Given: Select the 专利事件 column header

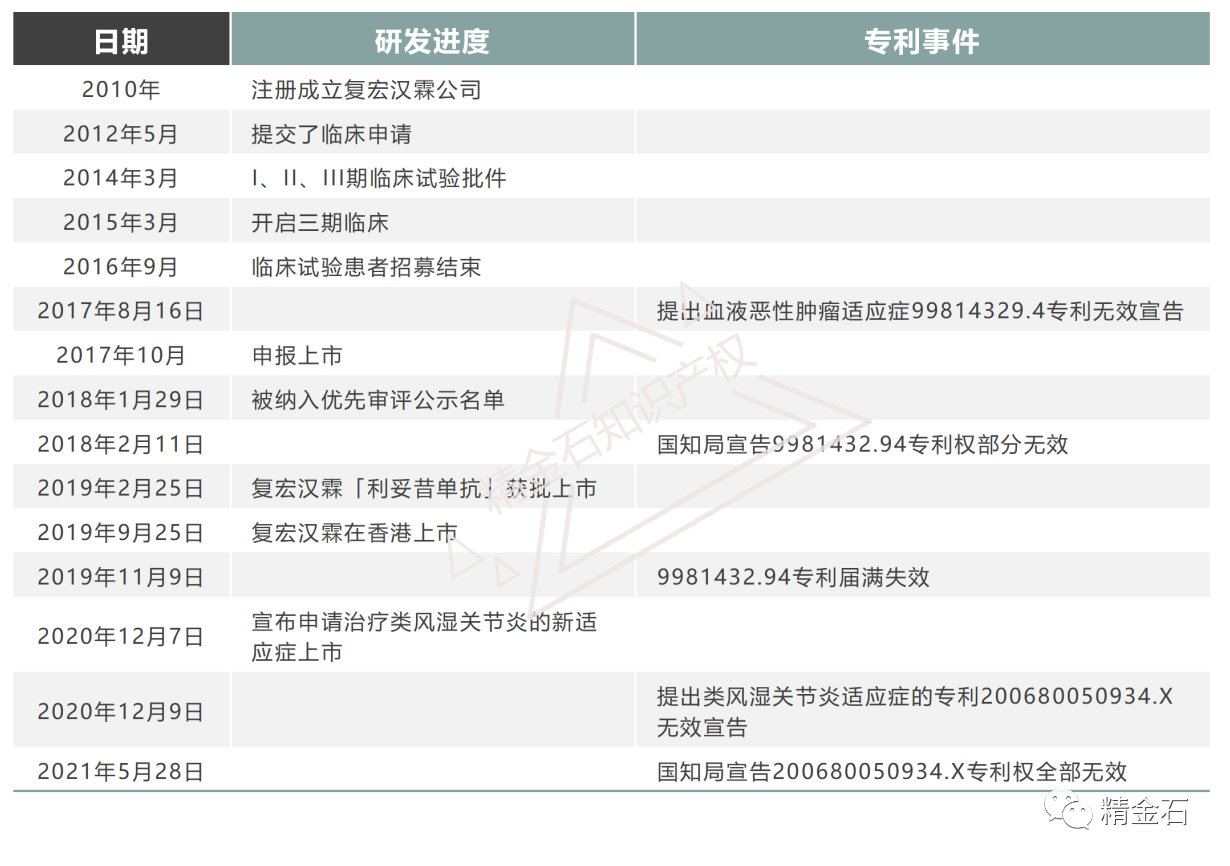Looking at the screenshot, I should (x=922, y=40).
